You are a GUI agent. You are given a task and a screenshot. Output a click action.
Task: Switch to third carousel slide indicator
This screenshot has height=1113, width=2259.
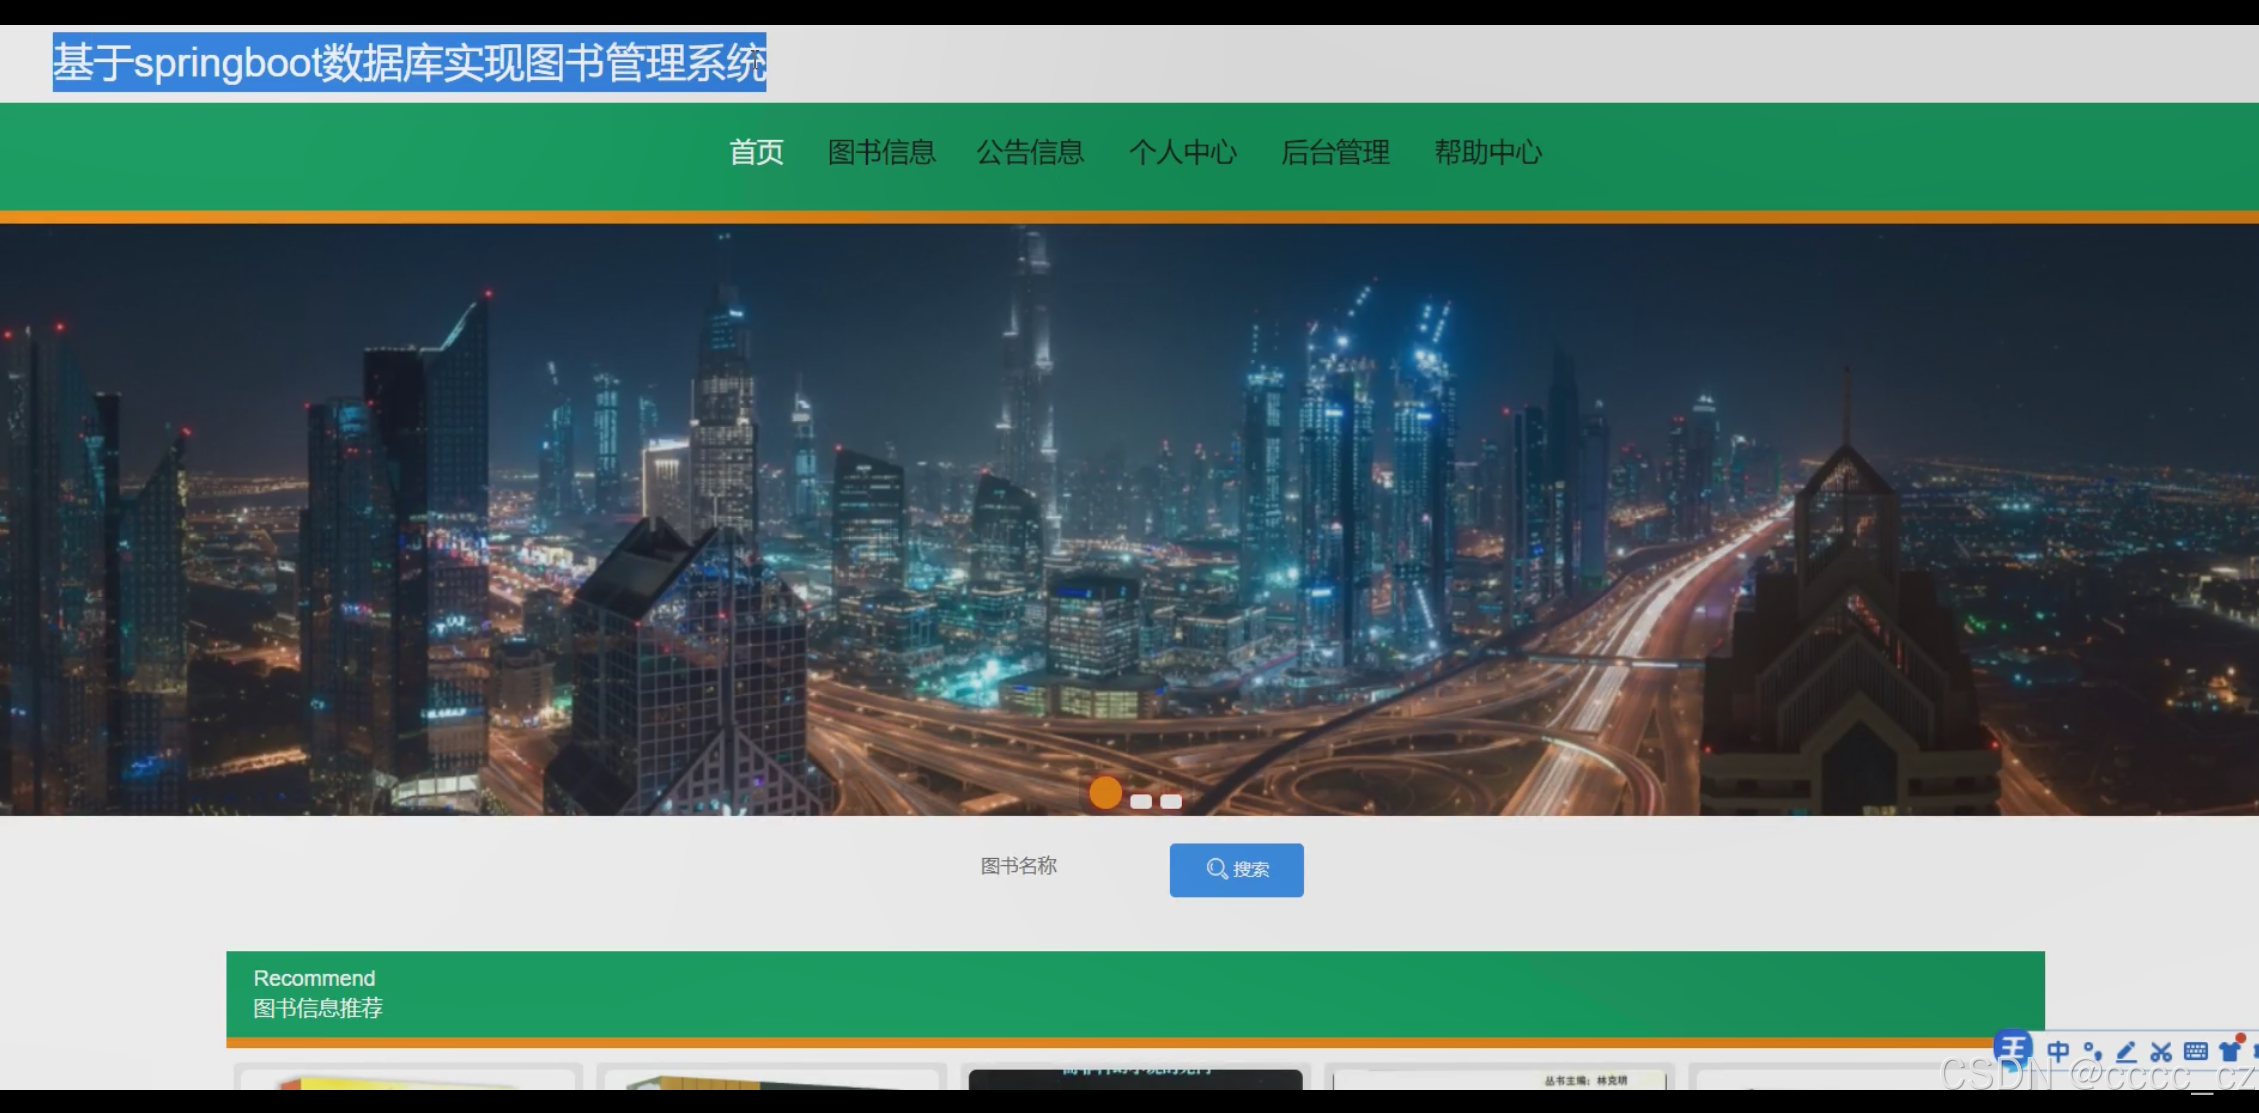tap(1171, 801)
